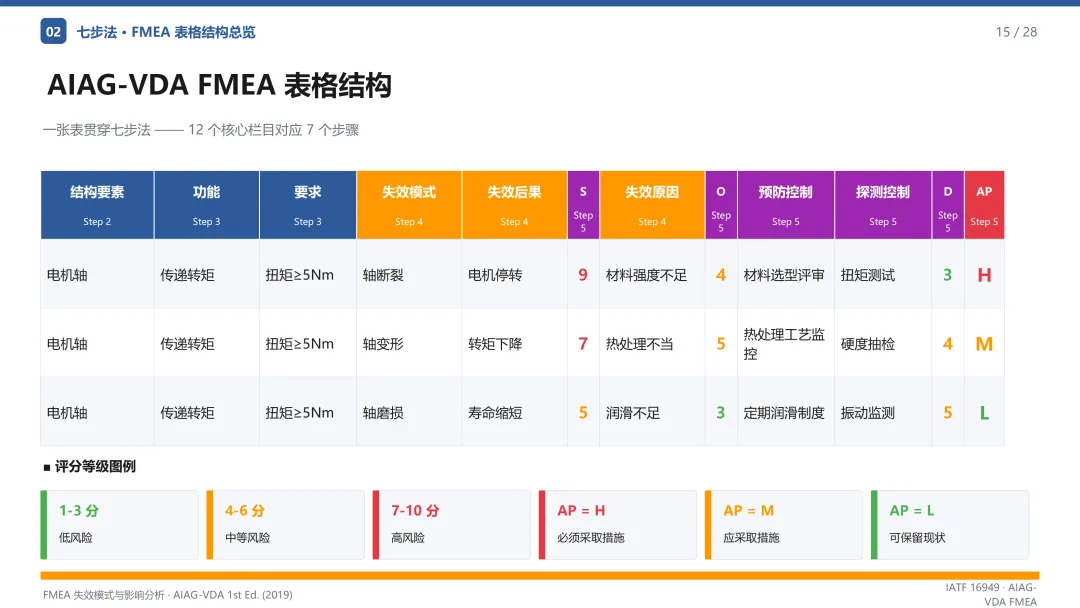
Task: Click the subtitle mentioning 12 个核心栏目
Action: click(x=200, y=130)
